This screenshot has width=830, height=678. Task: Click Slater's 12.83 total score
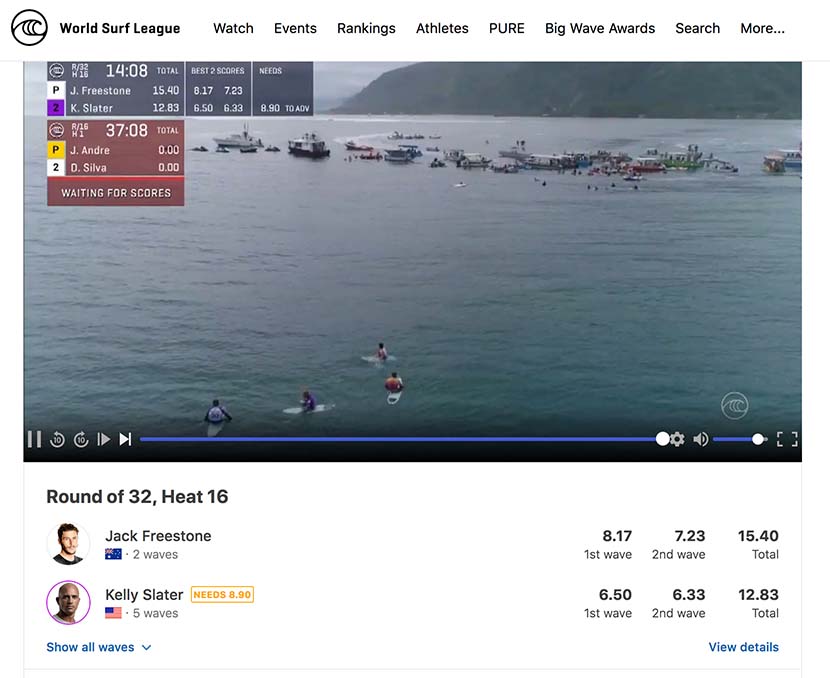point(758,594)
